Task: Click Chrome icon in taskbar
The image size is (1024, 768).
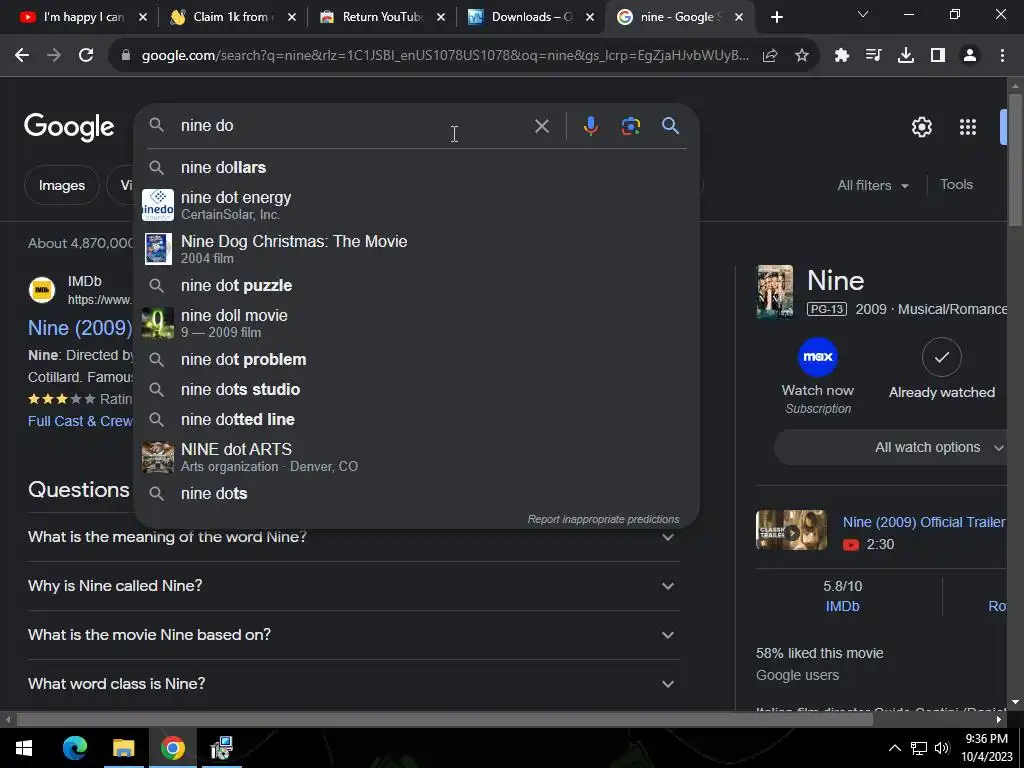Action: tap(172, 748)
